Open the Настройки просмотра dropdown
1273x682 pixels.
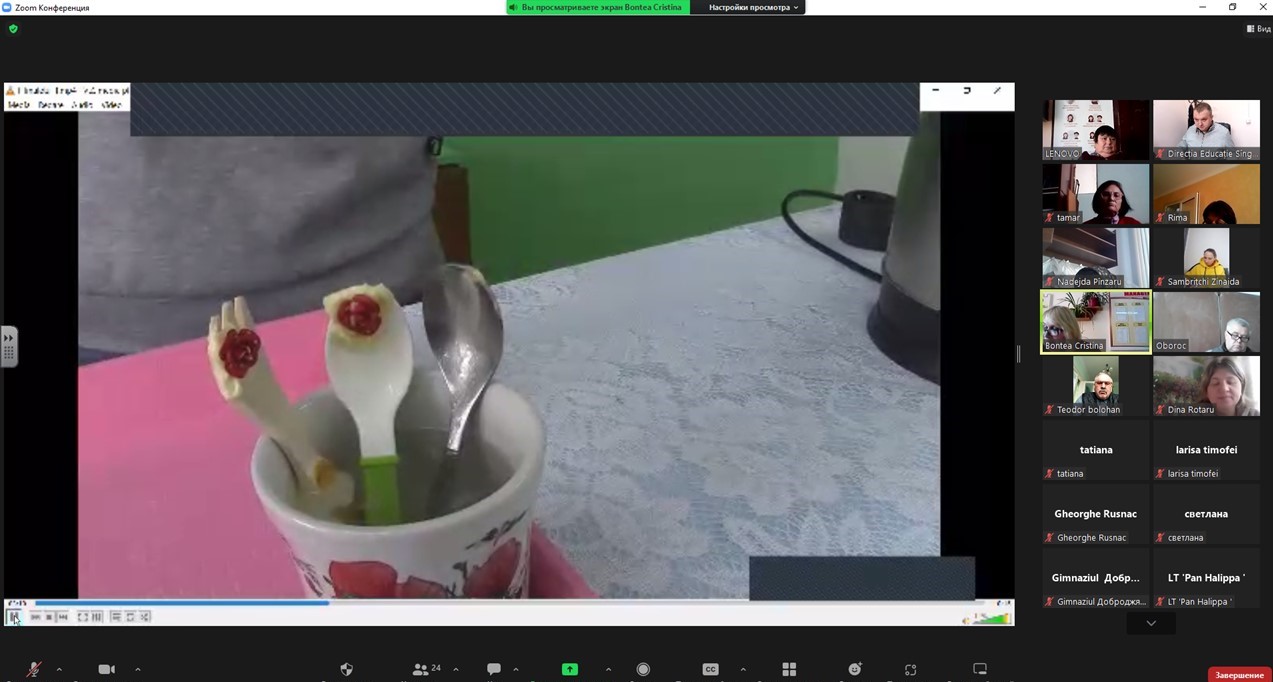point(753,7)
